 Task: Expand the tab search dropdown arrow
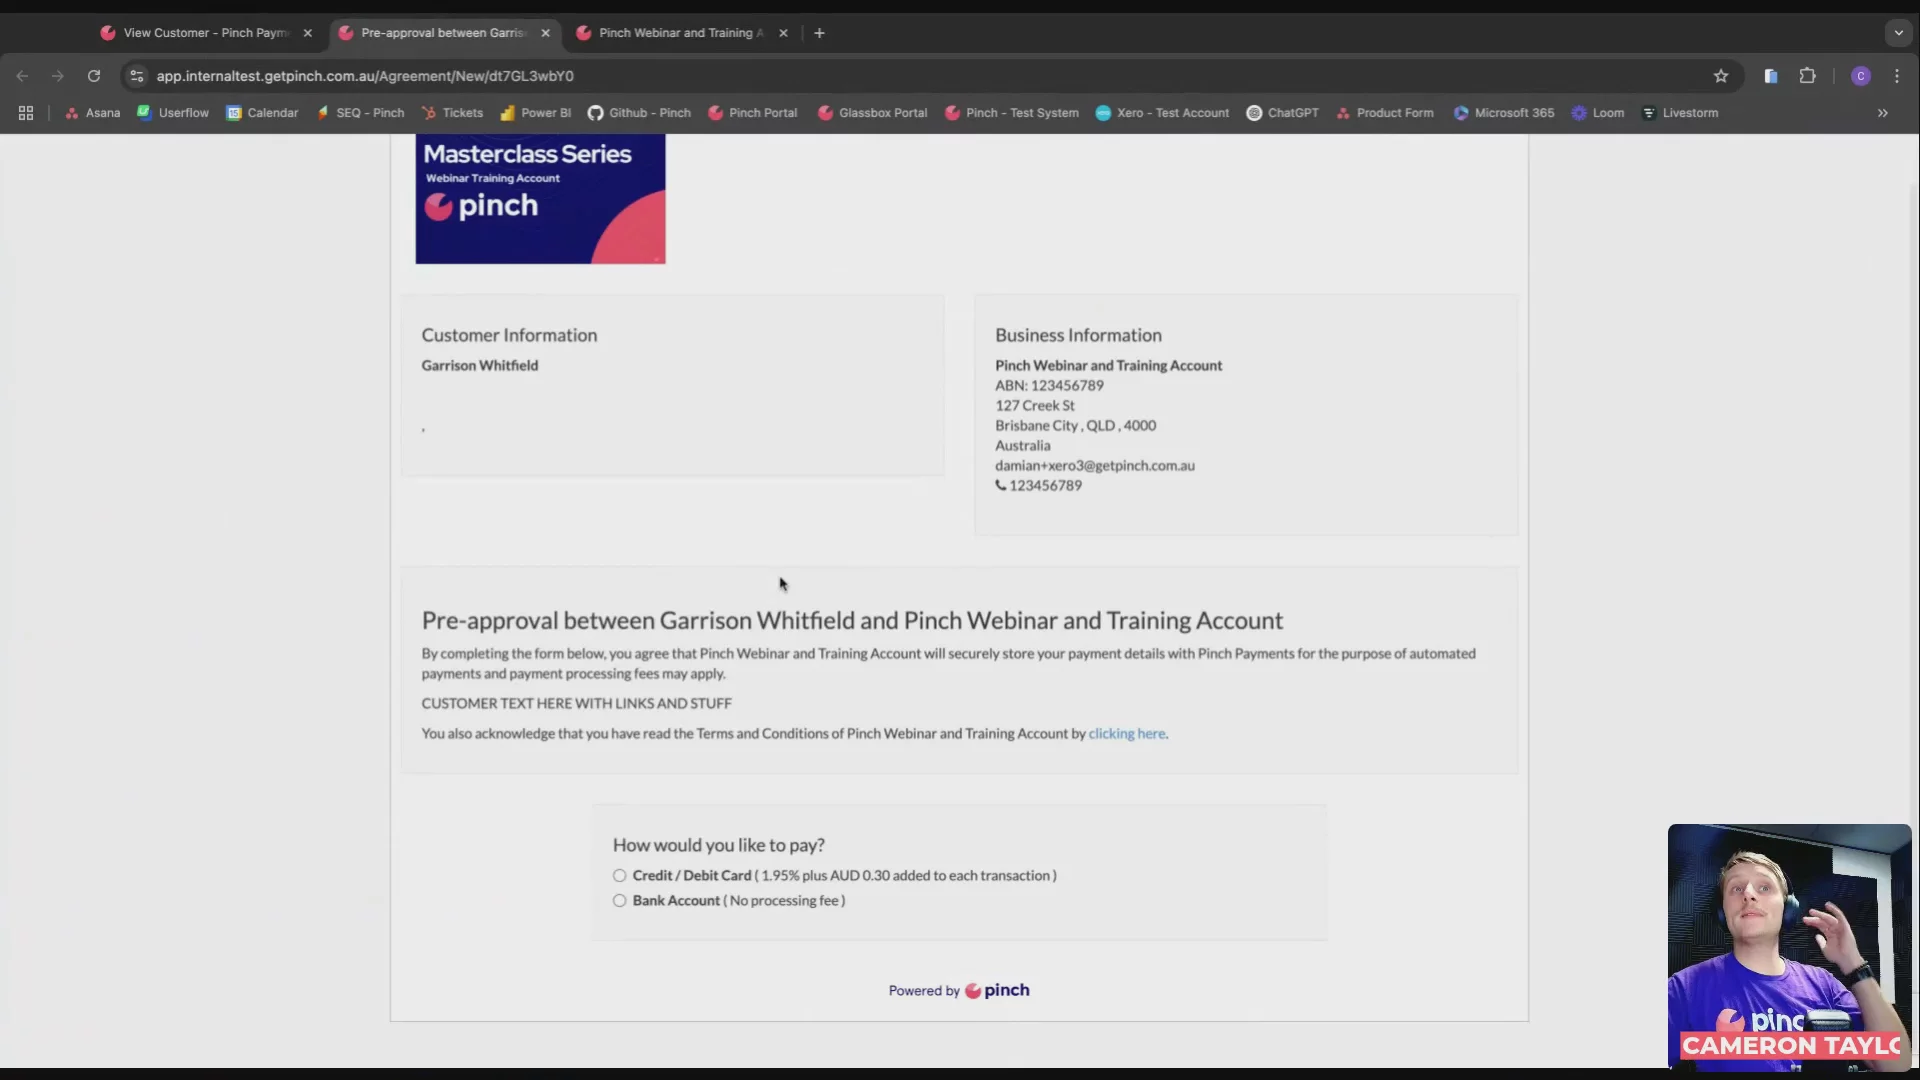(1898, 33)
